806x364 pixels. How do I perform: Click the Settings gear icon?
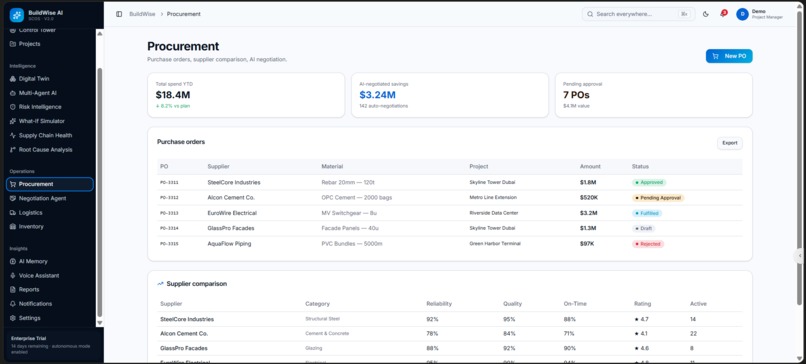click(13, 318)
